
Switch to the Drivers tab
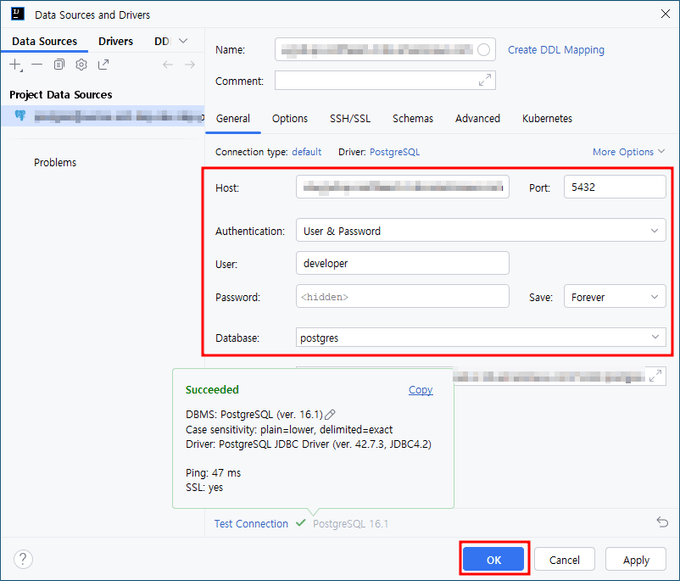click(x=115, y=41)
